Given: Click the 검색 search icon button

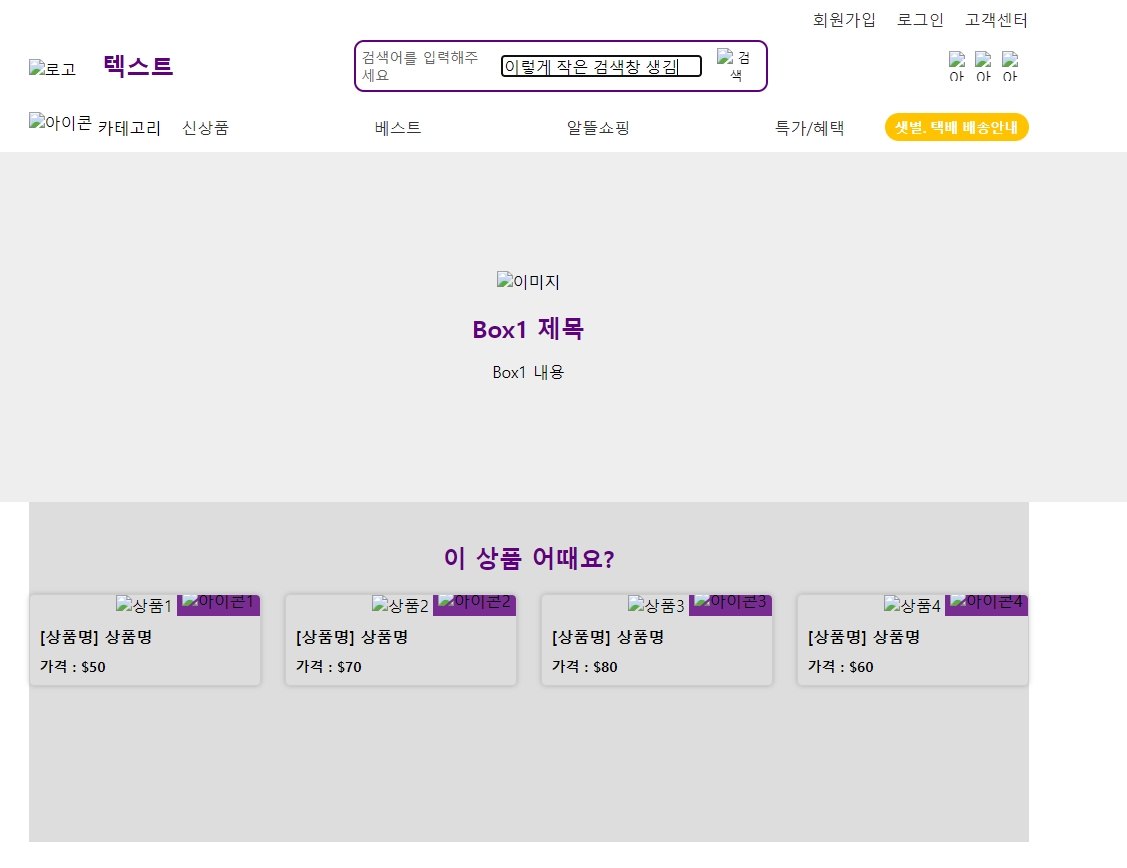Looking at the screenshot, I should 735,65.
